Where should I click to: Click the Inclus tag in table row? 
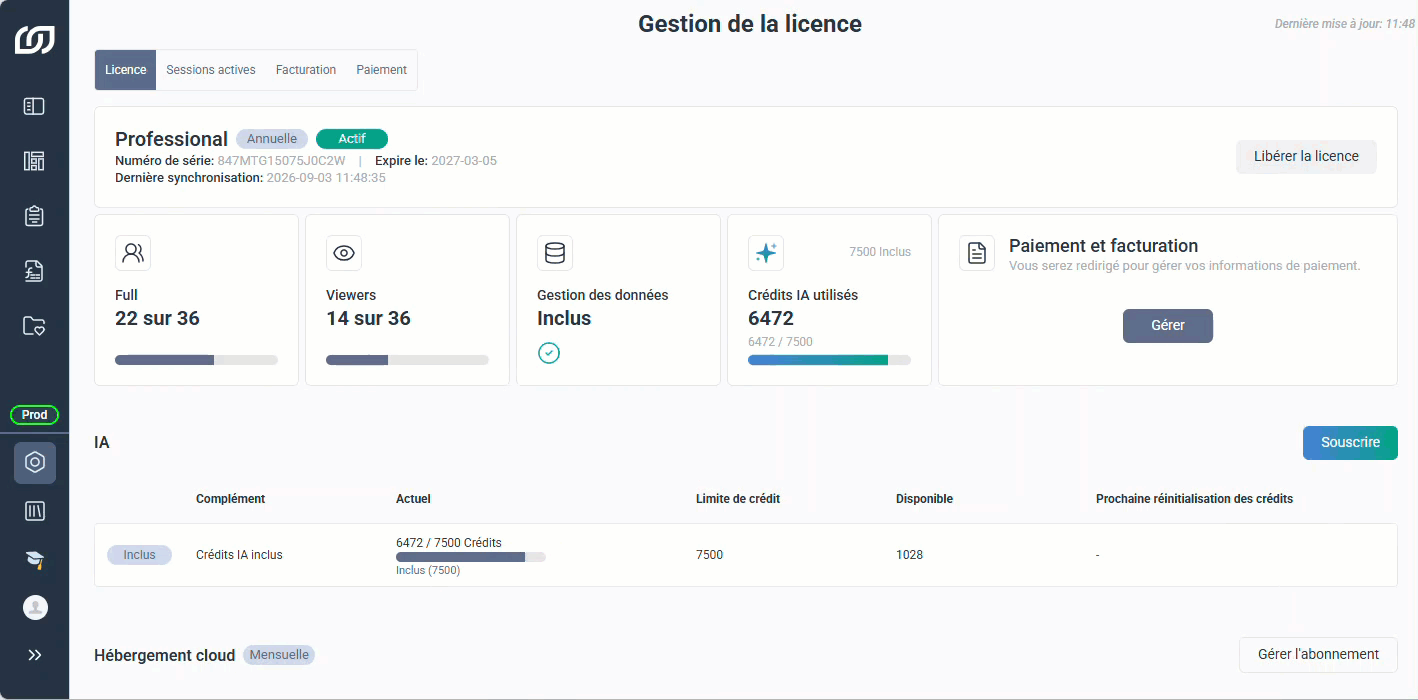click(139, 555)
